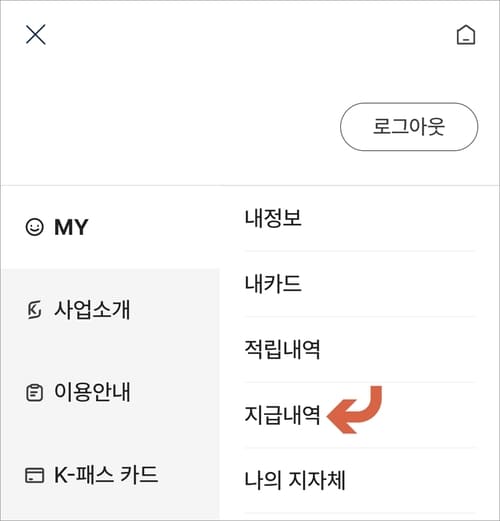The height and width of the screenshot is (521, 500).
Task: Go to home via house icon
Action: pos(466,35)
